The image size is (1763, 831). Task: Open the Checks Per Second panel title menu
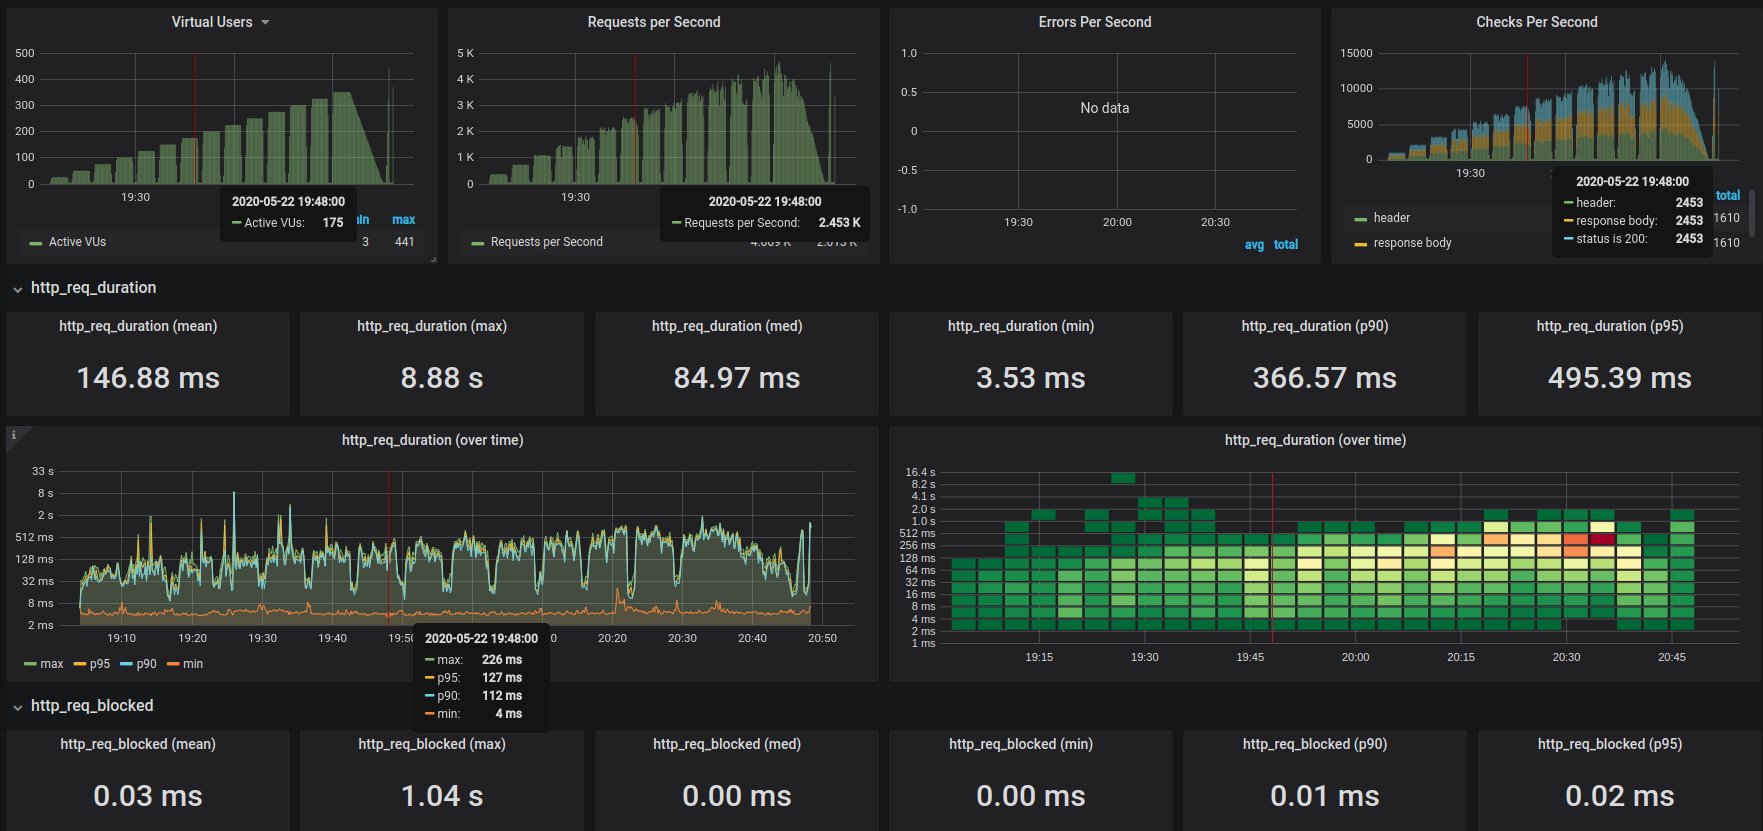click(x=1536, y=22)
